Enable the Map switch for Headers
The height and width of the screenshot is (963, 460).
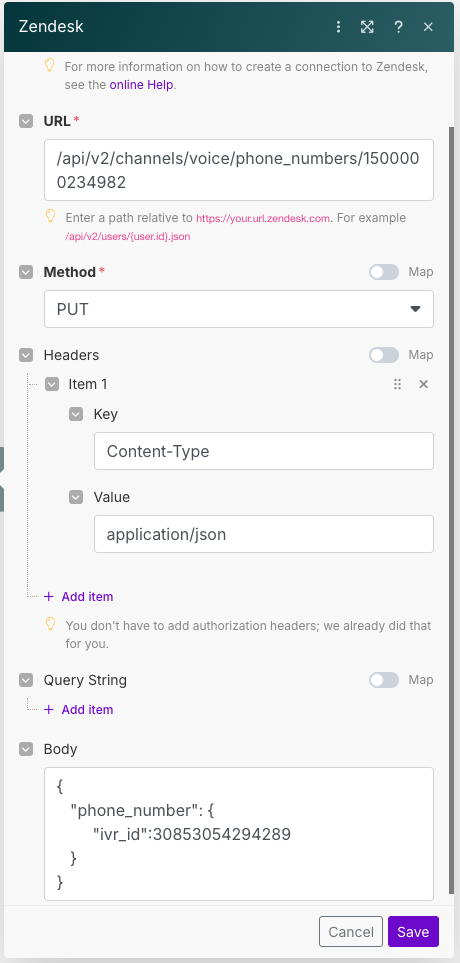[384, 355]
